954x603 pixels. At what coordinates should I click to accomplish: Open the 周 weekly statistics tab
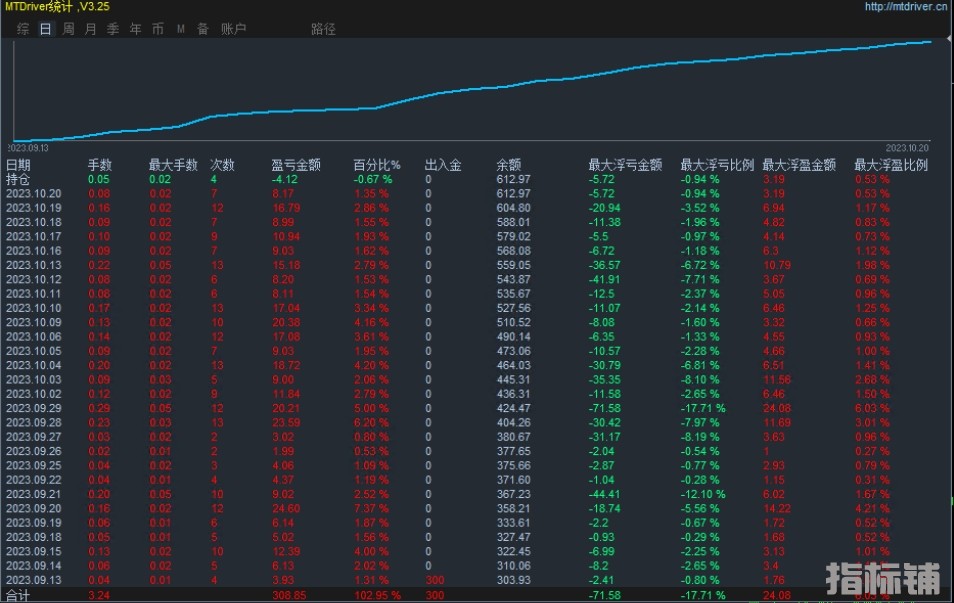68,29
